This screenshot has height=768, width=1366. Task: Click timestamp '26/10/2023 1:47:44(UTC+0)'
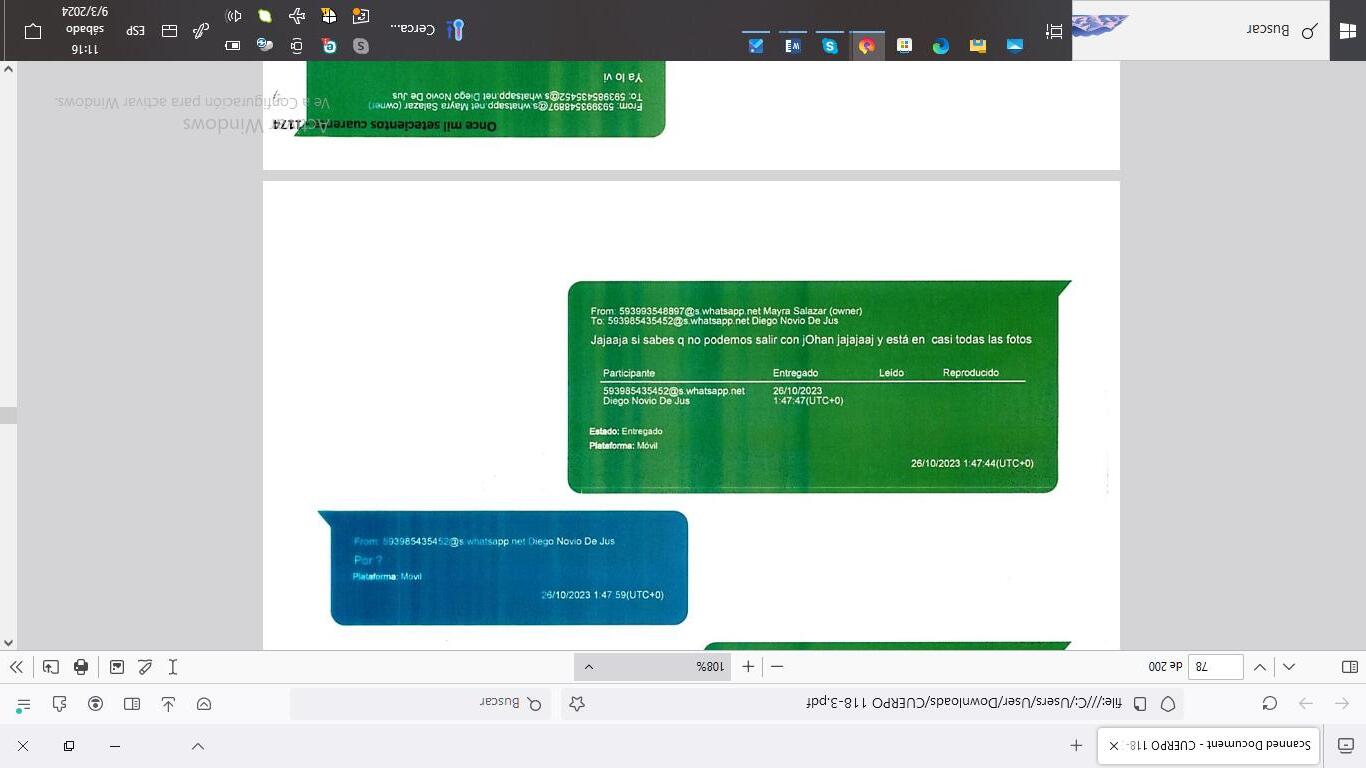[972, 464]
